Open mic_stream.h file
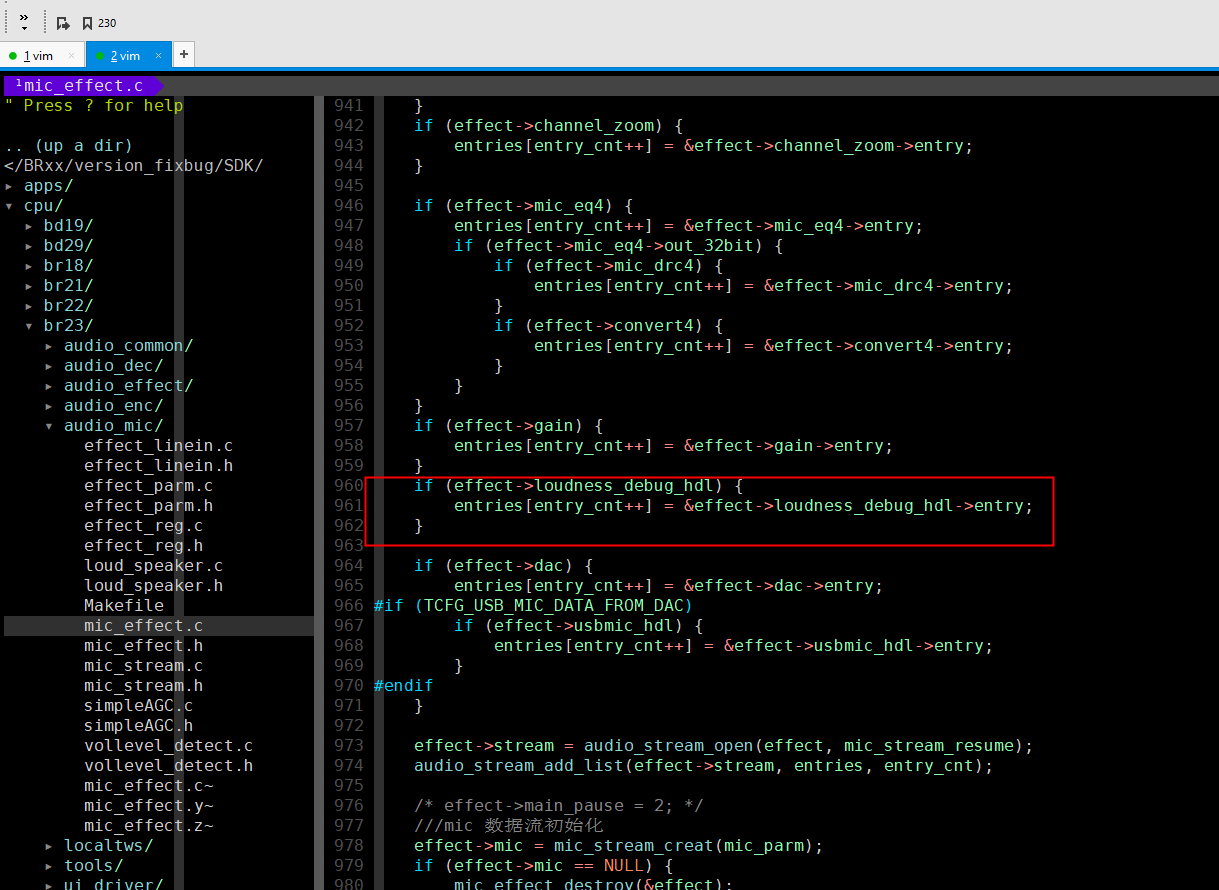The width and height of the screenshot is (1219, 890). 143,686
